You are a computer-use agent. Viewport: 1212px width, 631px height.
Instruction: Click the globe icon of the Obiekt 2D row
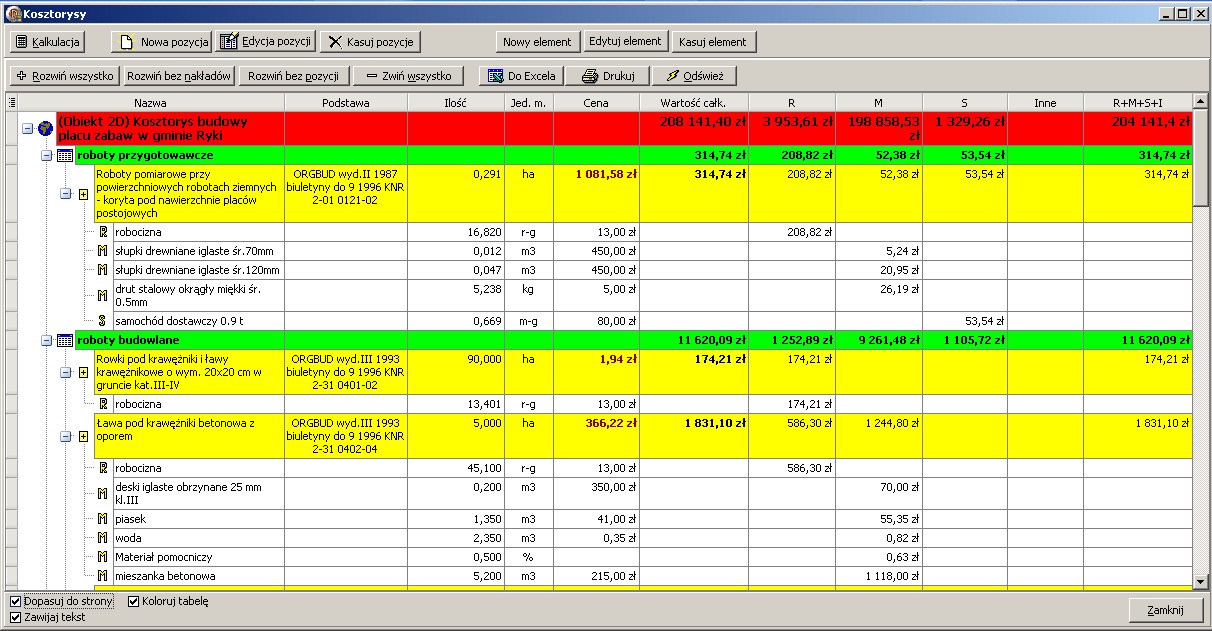click(x=44, y=128)
